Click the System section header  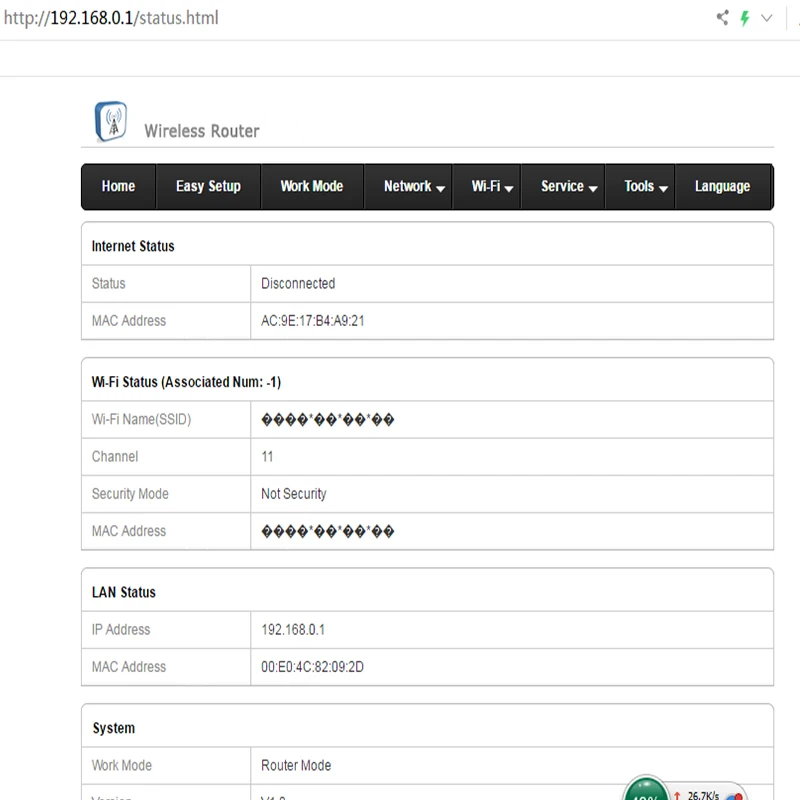(x=114, y=728)
